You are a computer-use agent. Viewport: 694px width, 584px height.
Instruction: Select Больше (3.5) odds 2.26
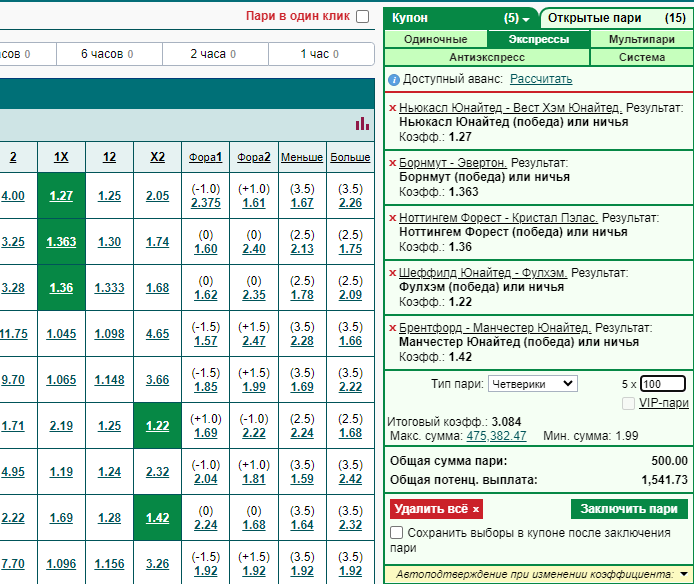click(350, 203)
